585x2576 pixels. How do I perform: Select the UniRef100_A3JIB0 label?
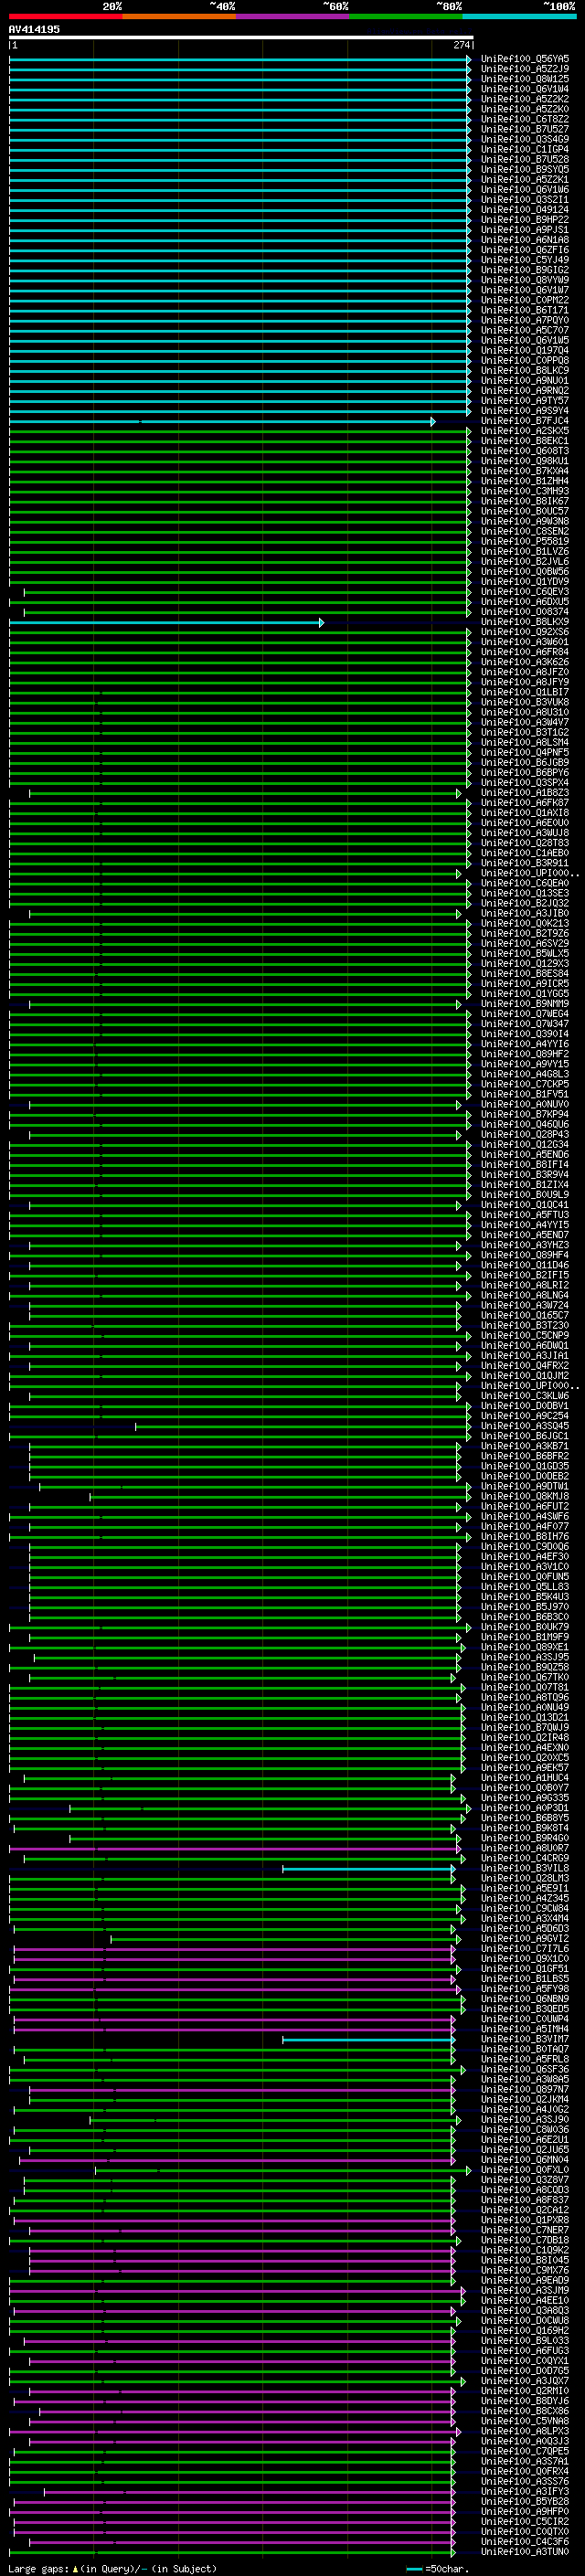click(x=525, y=913)
